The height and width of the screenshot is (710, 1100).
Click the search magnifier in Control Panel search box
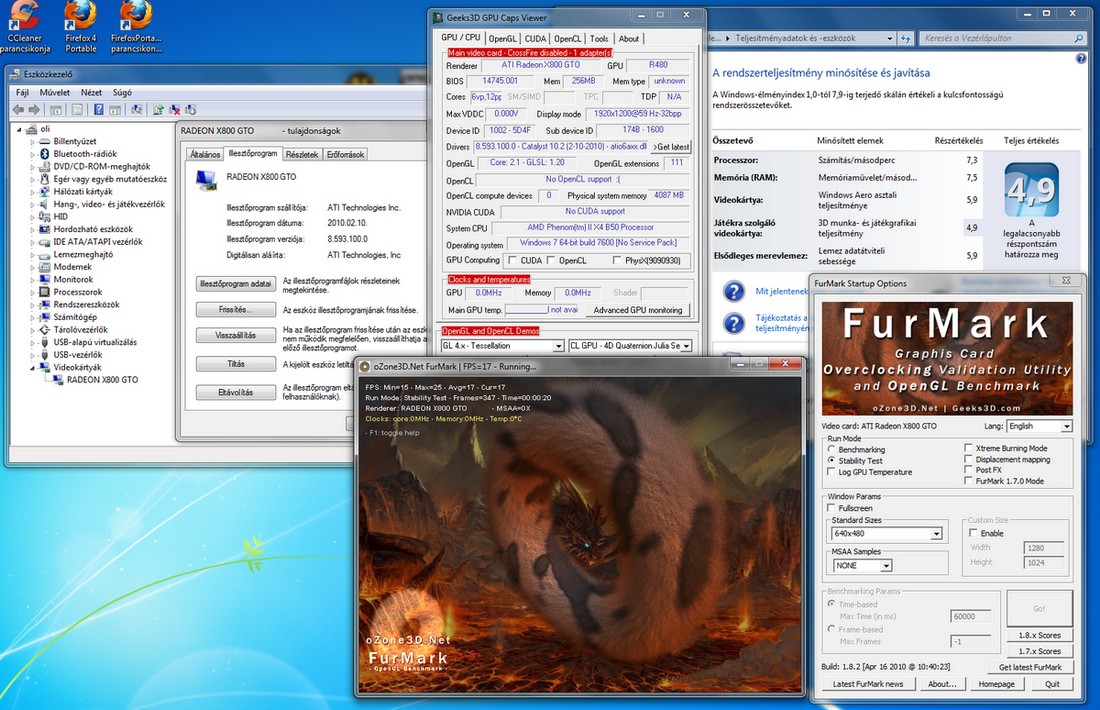(1078, 39)
